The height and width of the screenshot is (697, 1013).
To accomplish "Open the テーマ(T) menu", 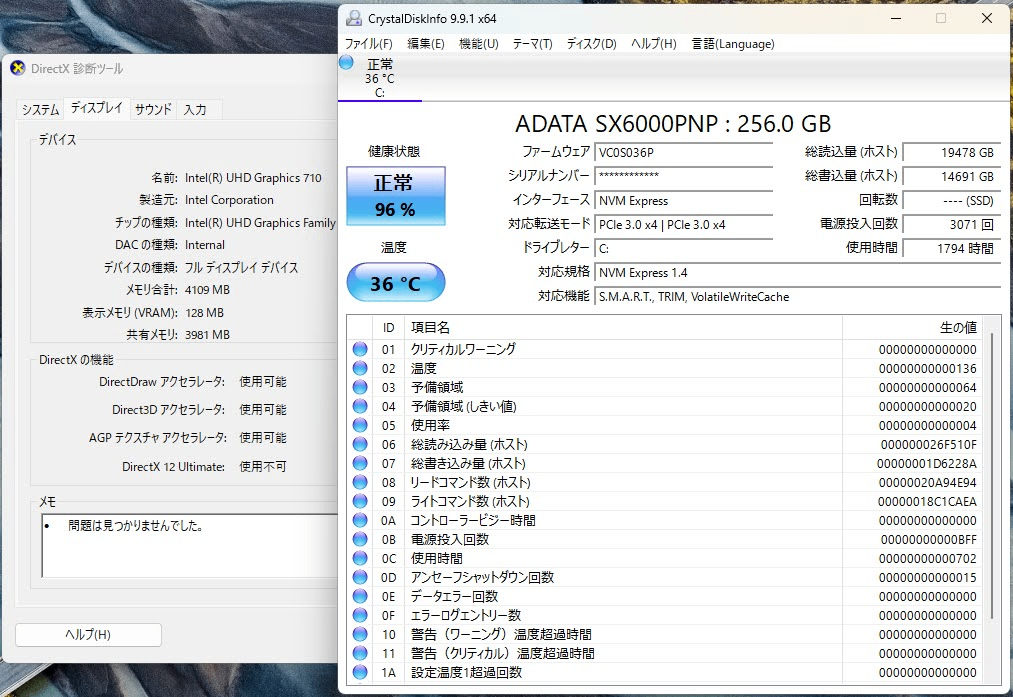I will click(532, 44).
